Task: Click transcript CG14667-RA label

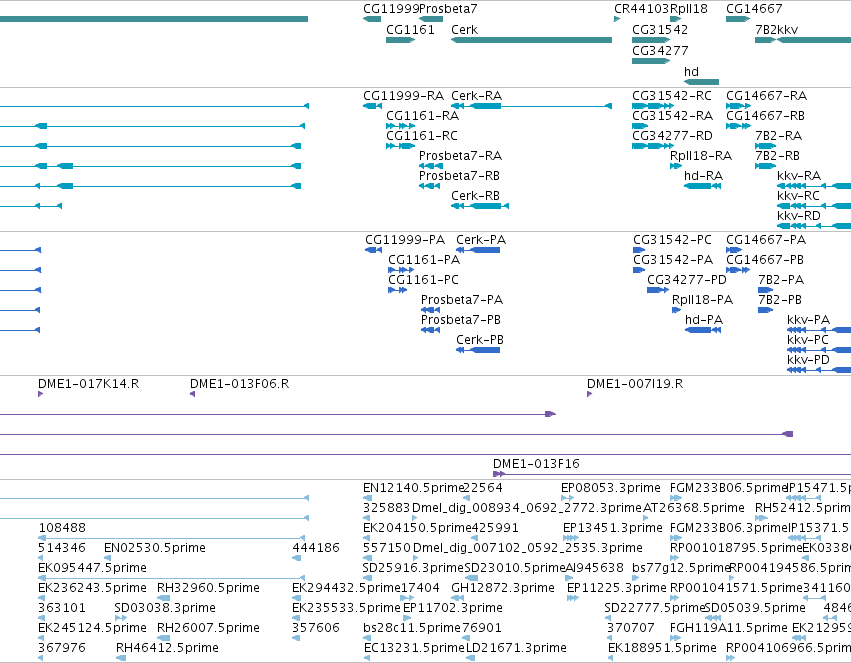Action: click(x=766, y=96)
